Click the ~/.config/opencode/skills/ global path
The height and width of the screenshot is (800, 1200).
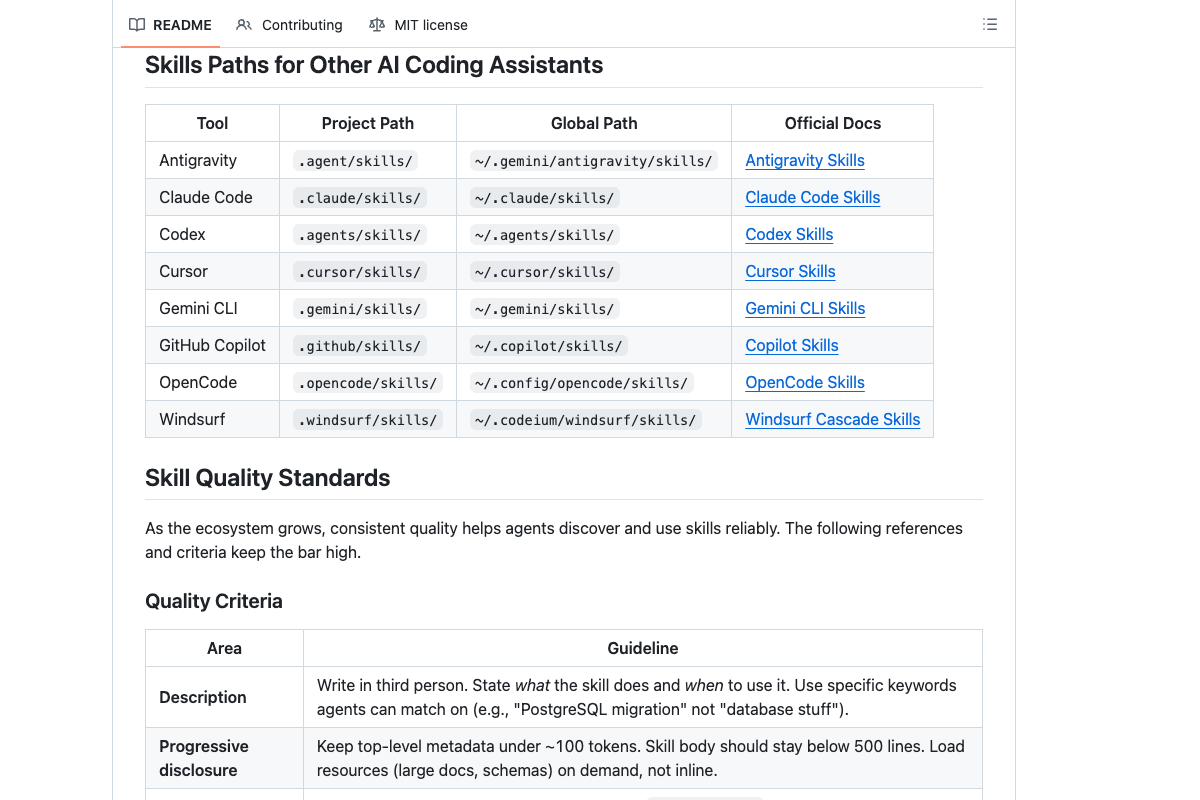click(582, 383)
